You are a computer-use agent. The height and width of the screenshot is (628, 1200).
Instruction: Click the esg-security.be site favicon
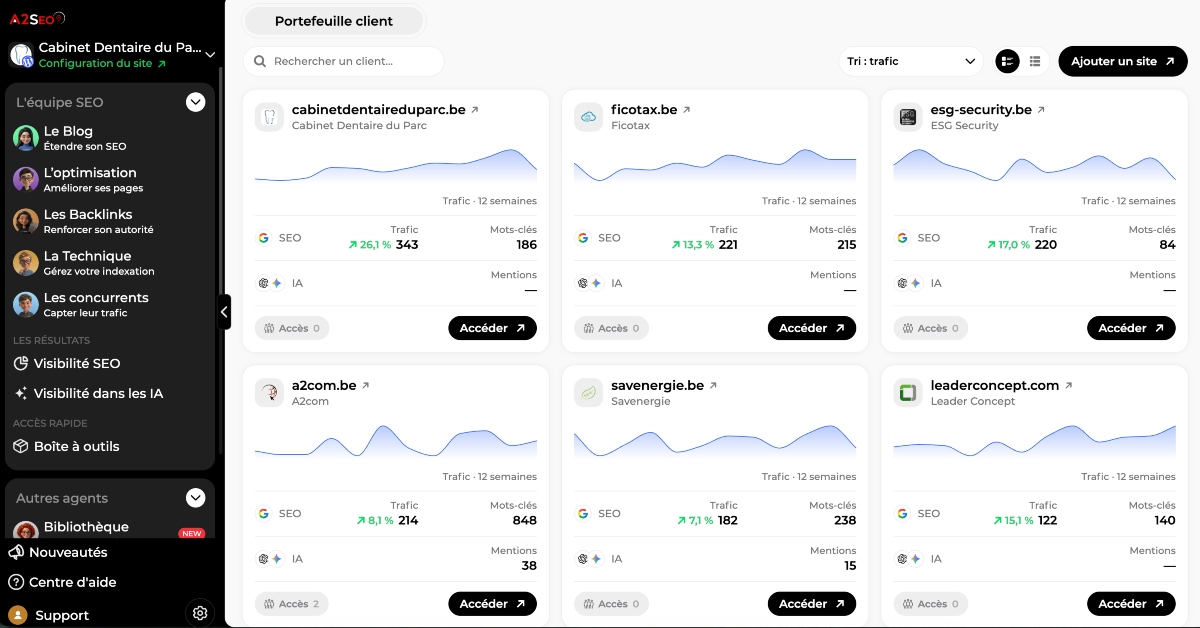[x=907, y=117]
